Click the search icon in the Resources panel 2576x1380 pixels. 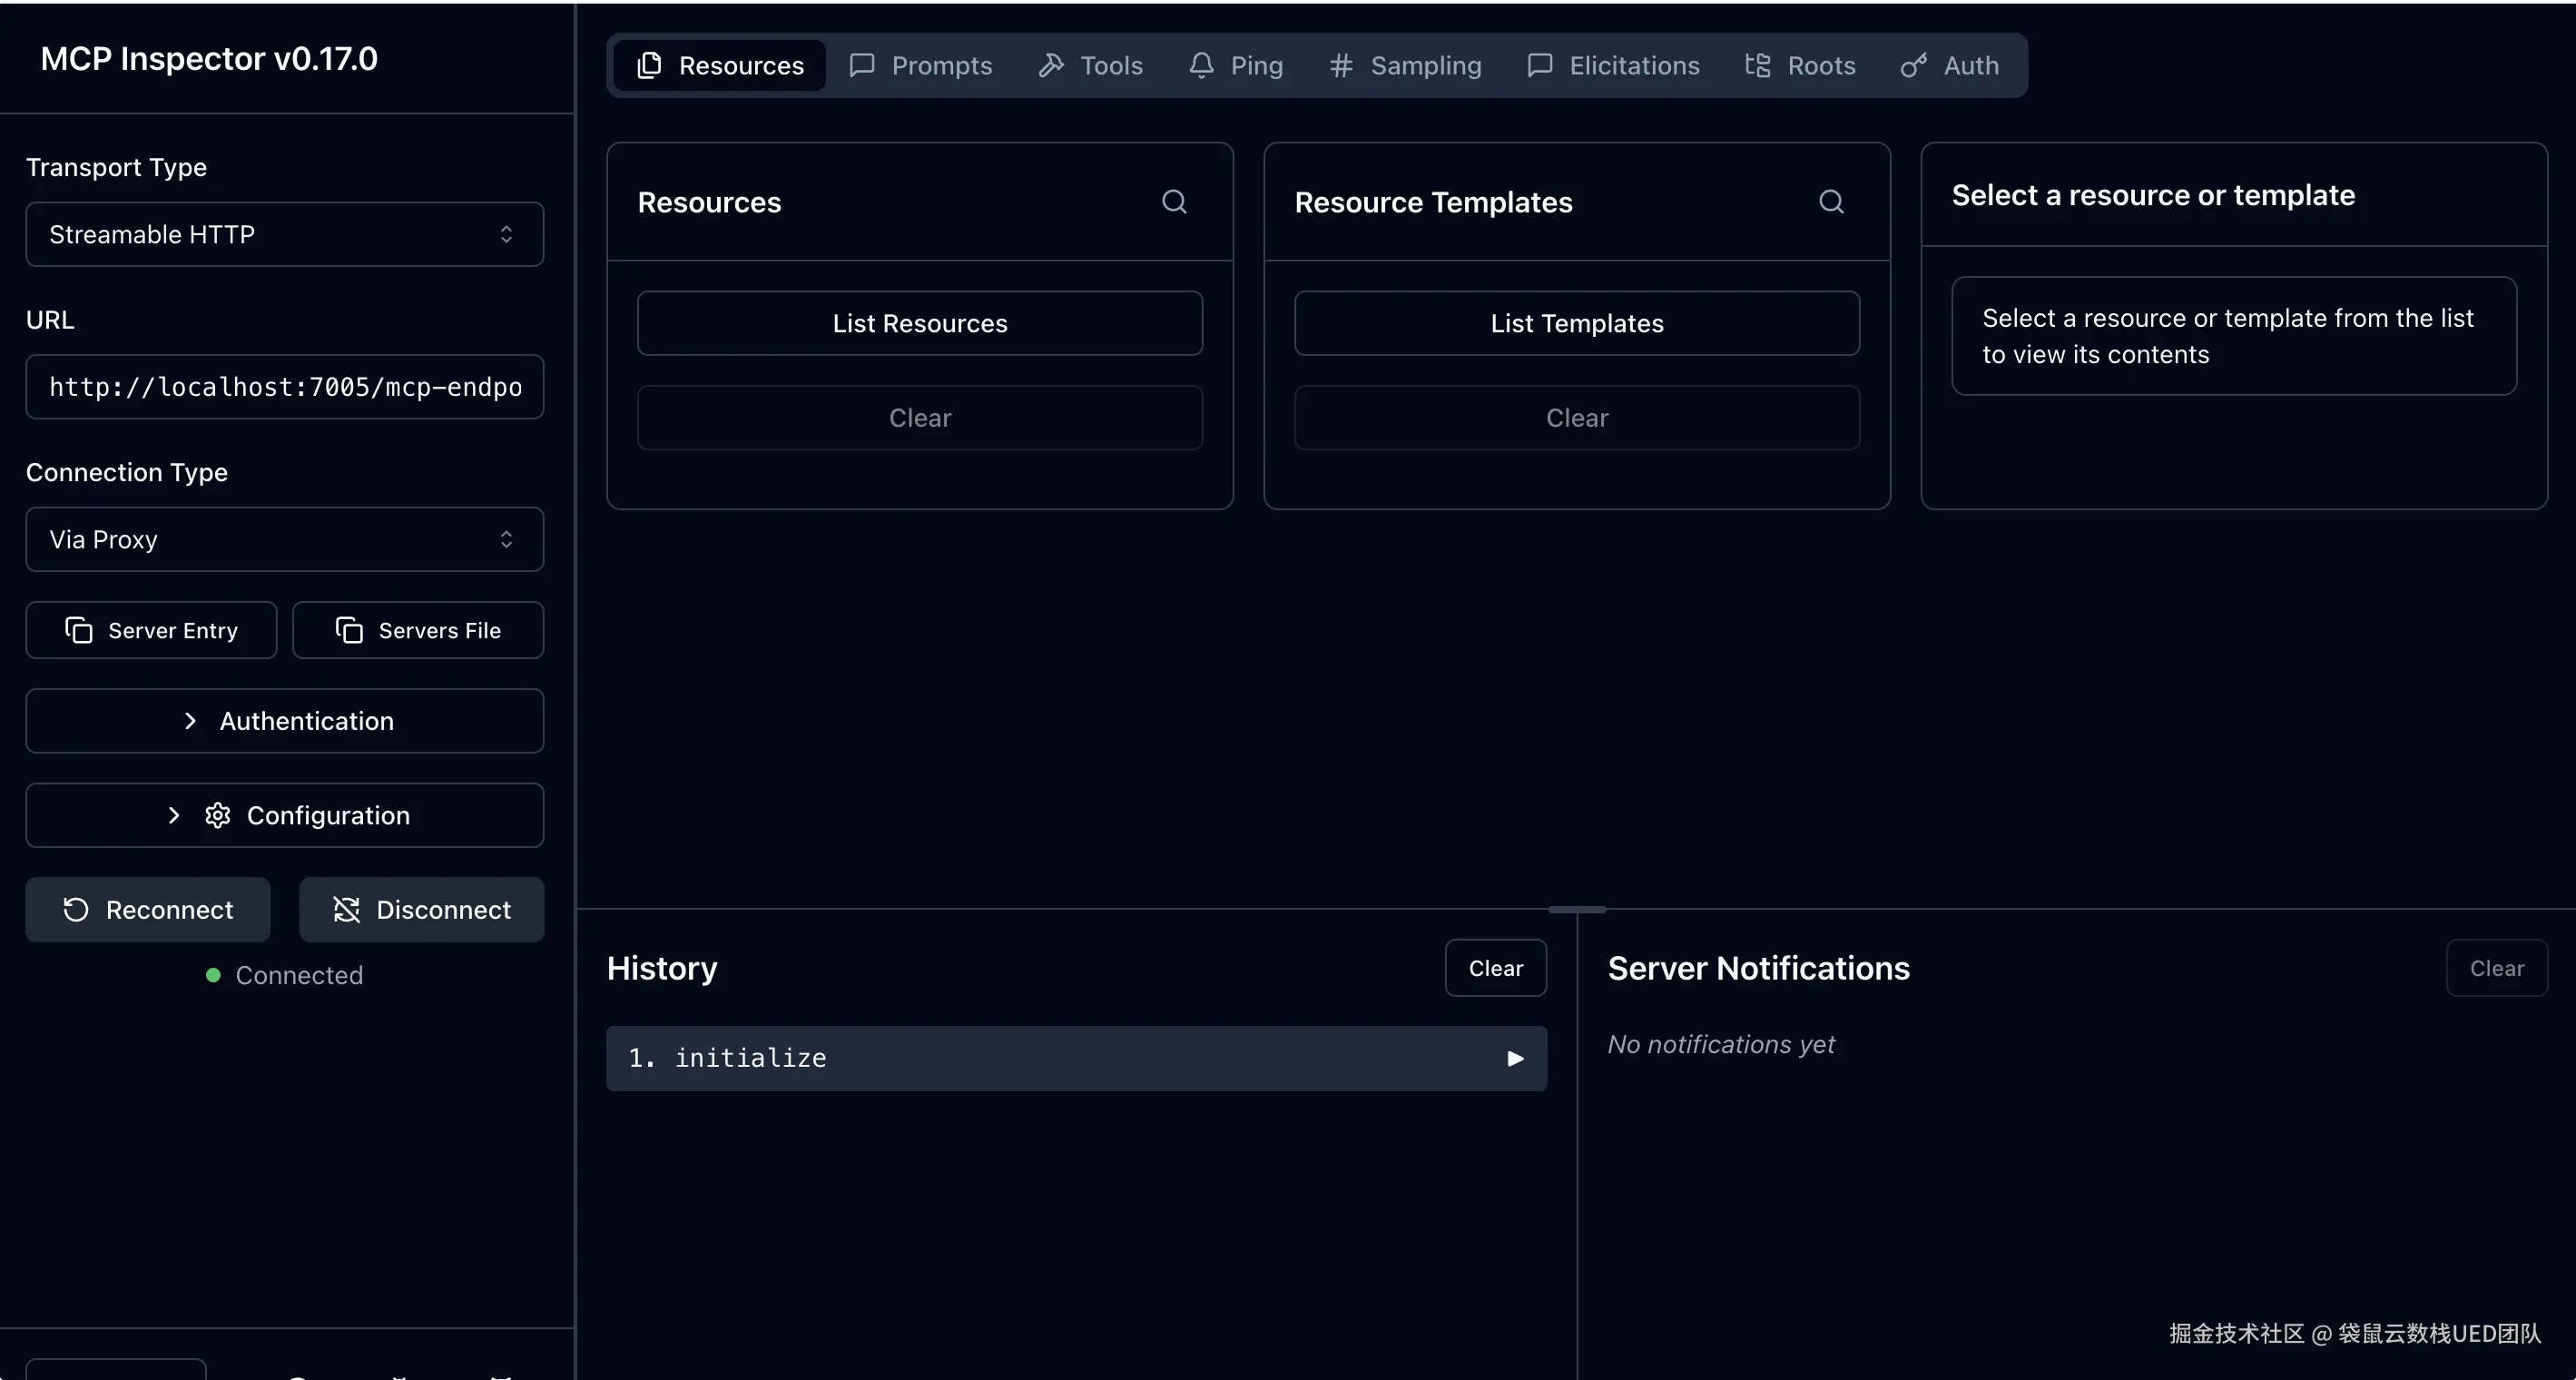(x=1174, y=202)
